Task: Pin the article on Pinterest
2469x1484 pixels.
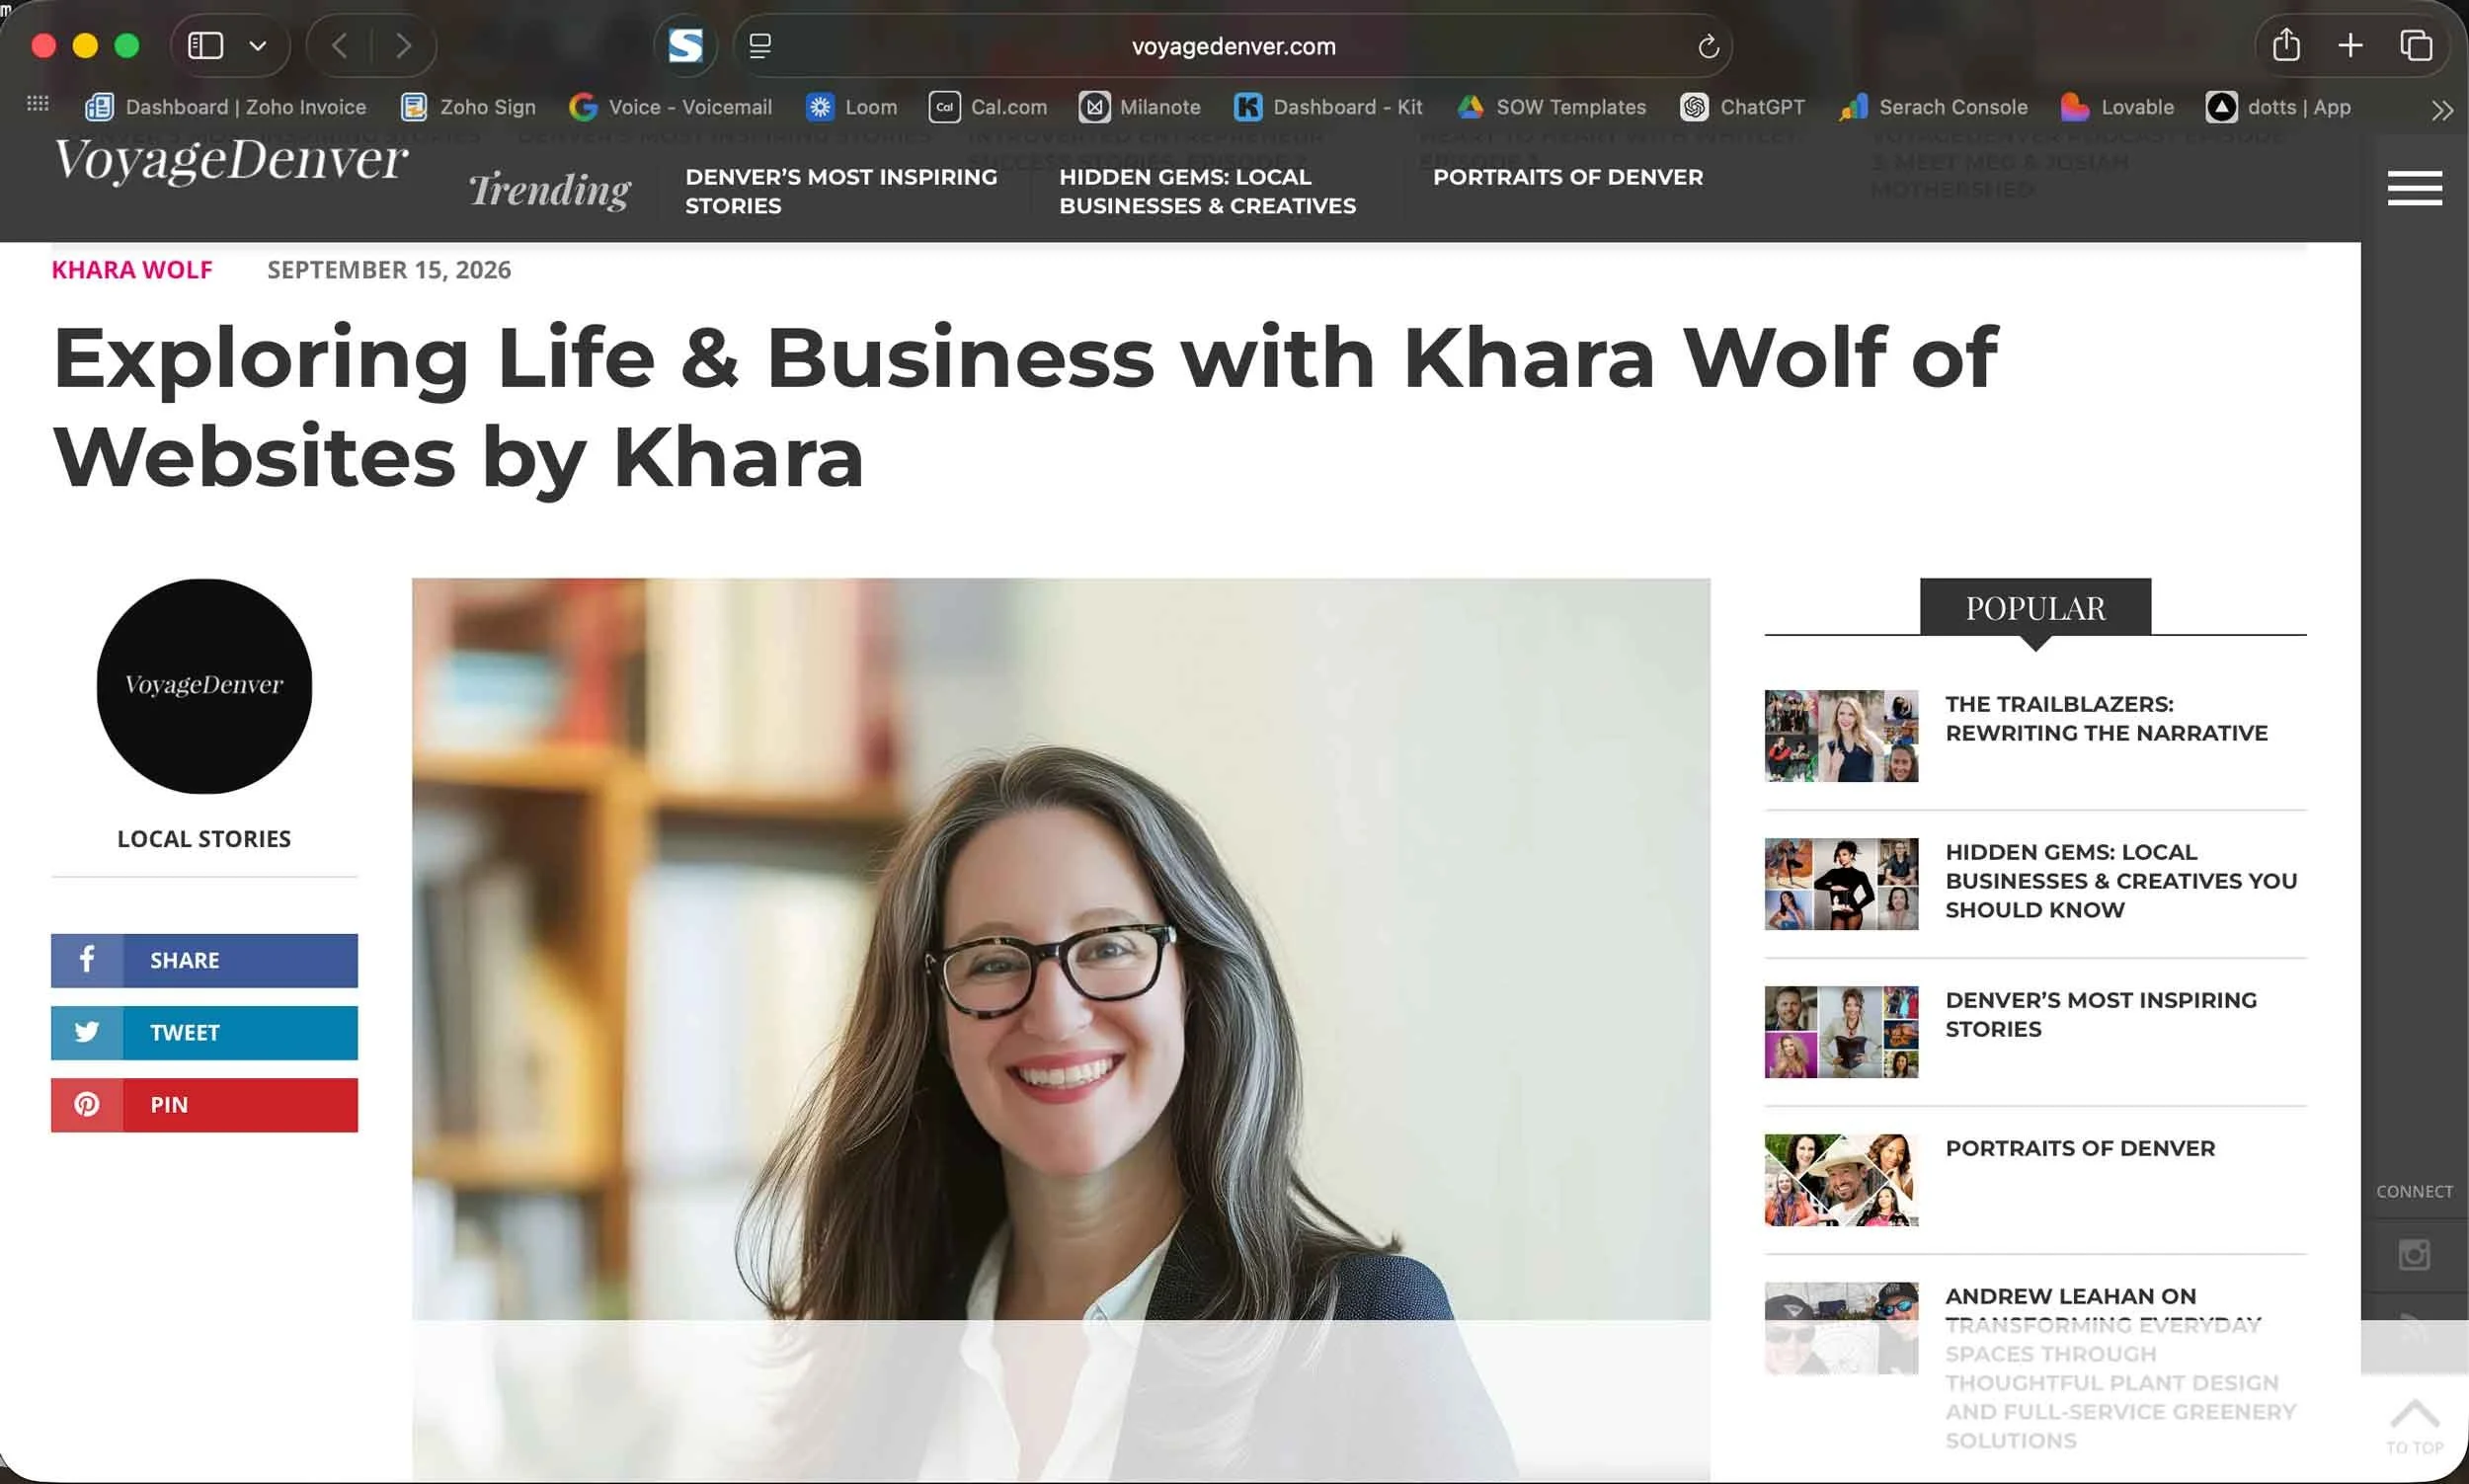Action: (x=204, y=1104)
